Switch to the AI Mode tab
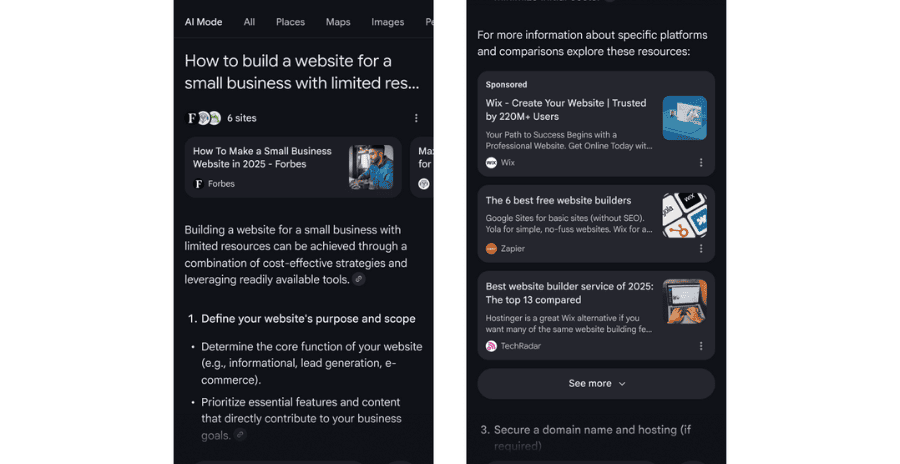Screen dimensions: 900x464 (203, 22)
